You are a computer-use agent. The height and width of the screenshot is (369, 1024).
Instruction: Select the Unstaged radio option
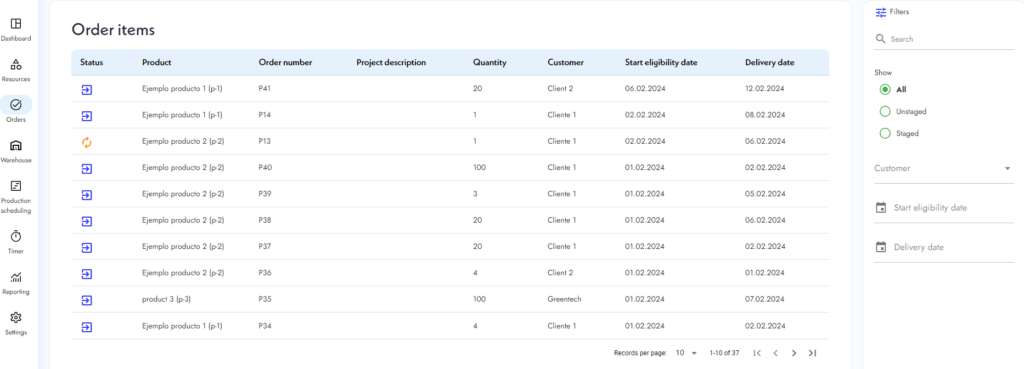tap(885, 112)
